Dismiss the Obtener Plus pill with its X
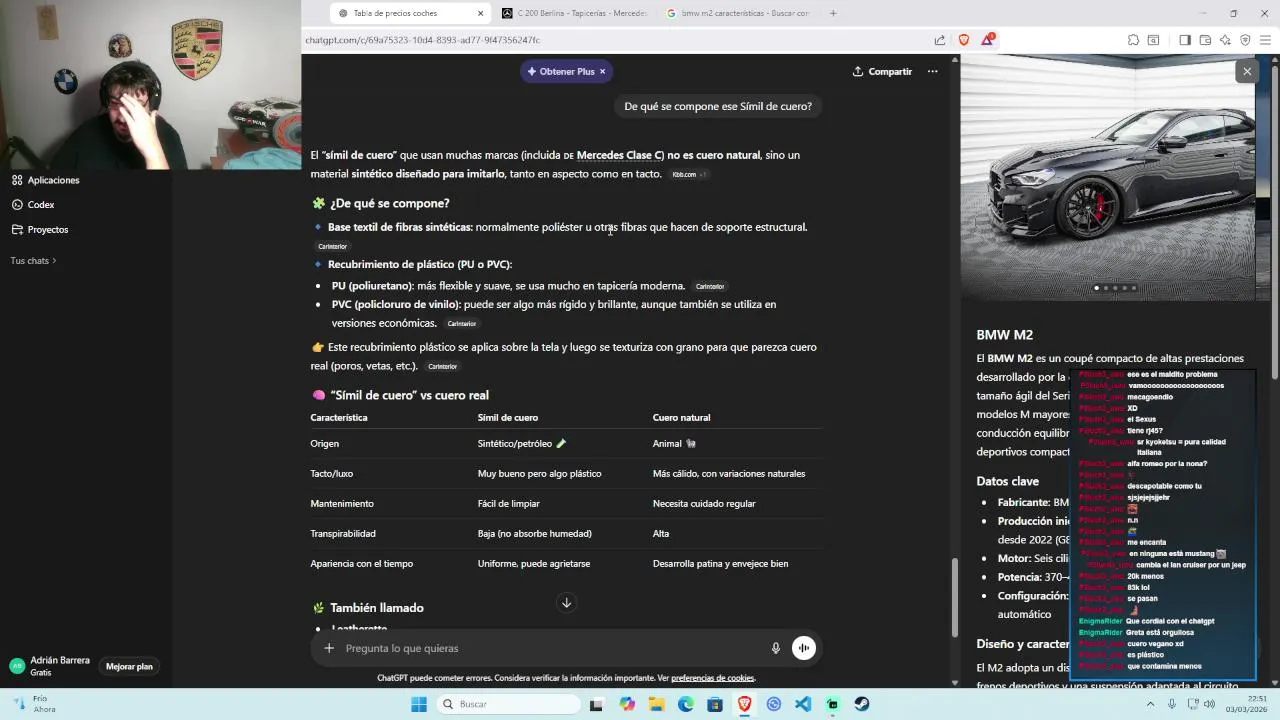This screenshot has width=1280, height=720. [603, 71]
